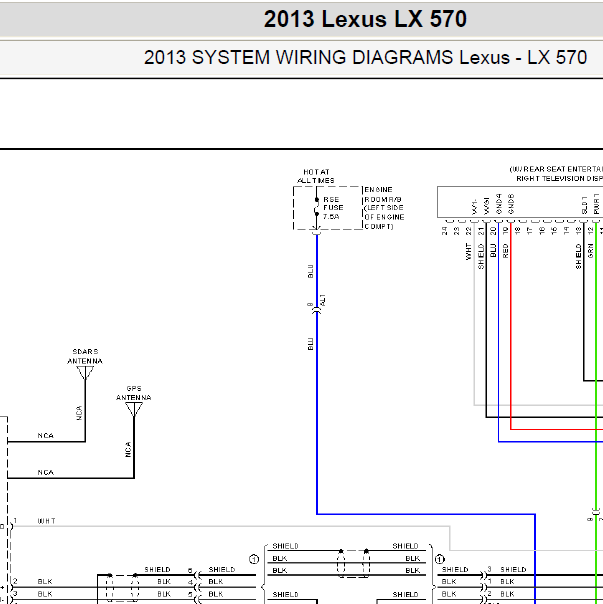Click the 'HOT AT ALL TIMES' label

(316, 176)
